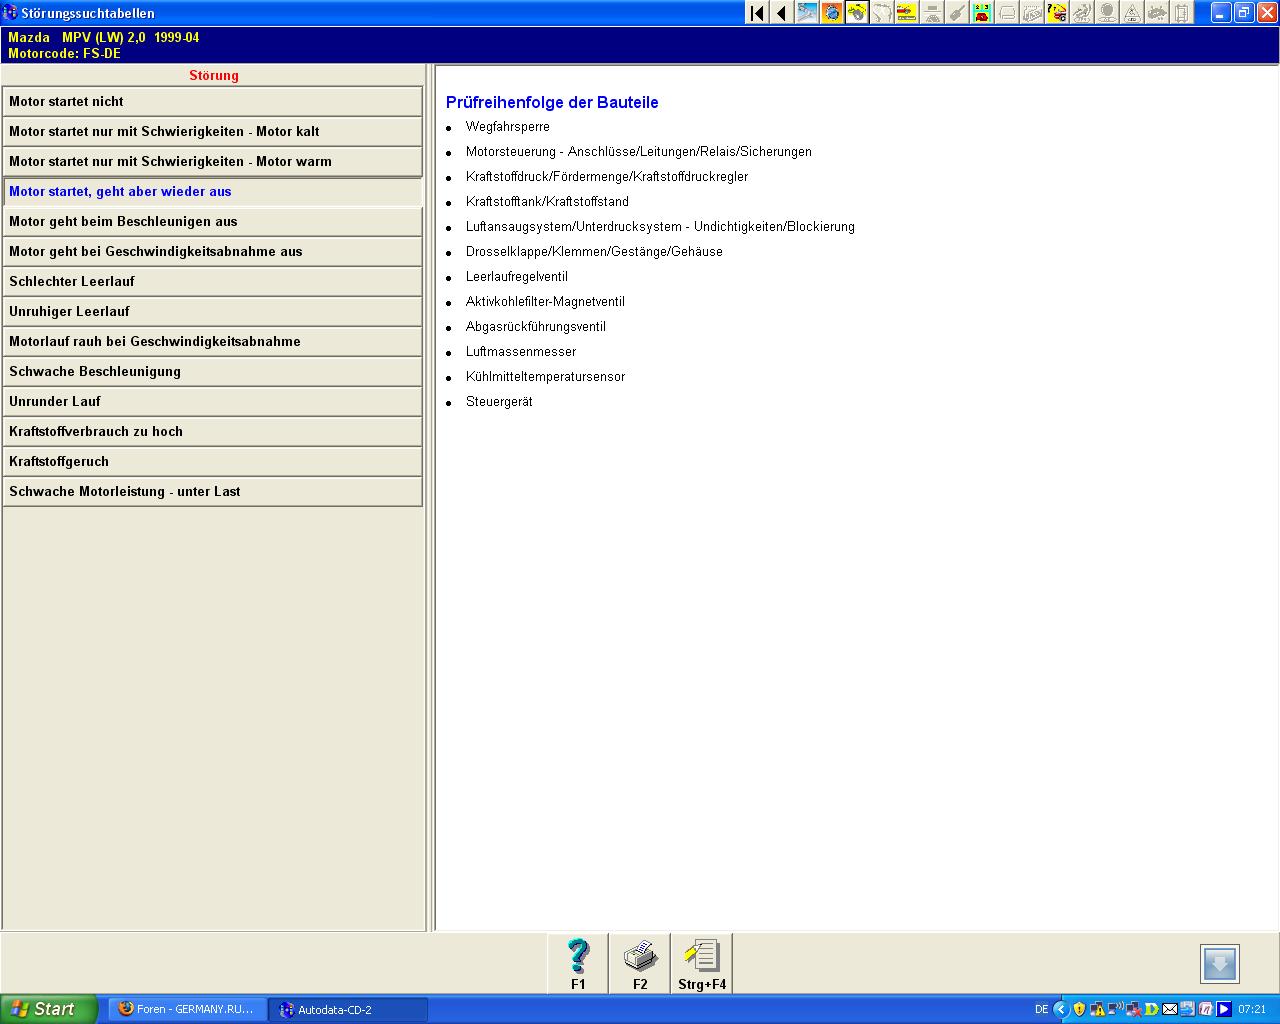Open the Windows Start menu

48,1009
